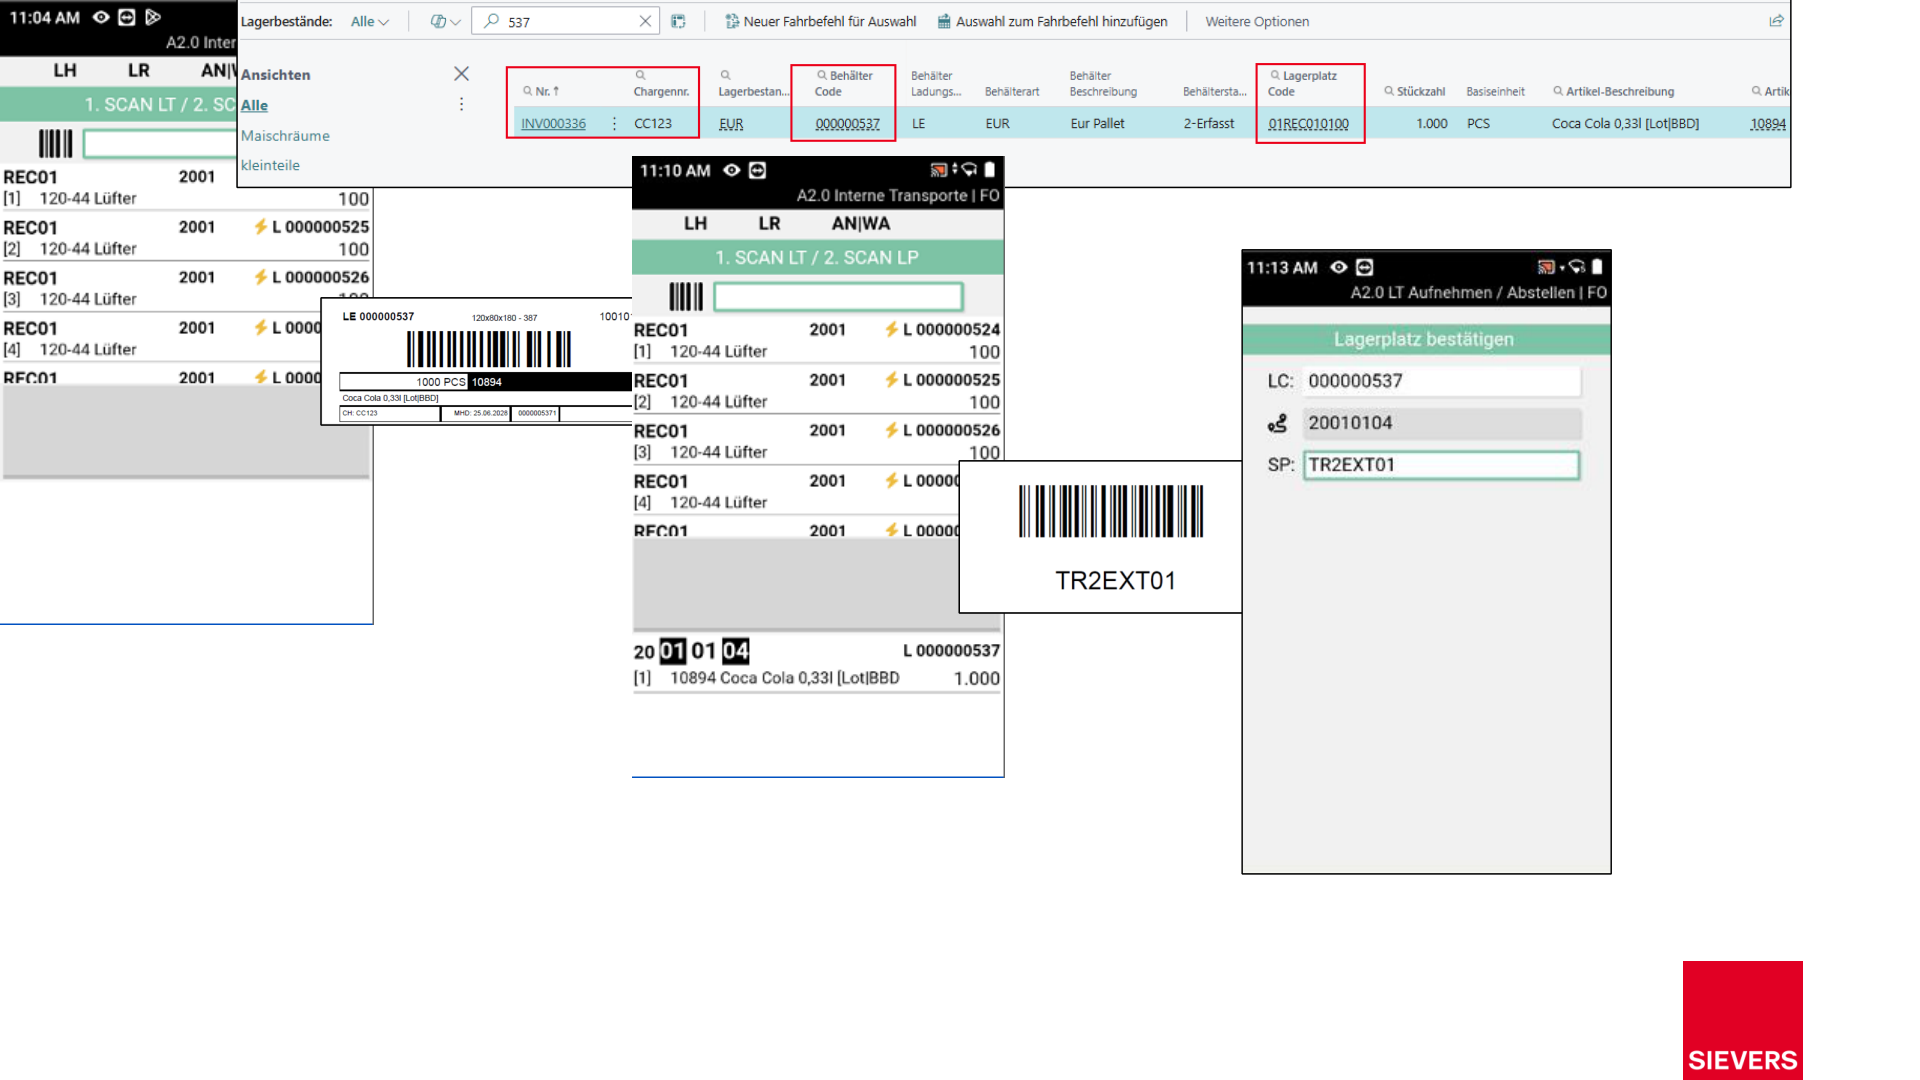Tap the barcode icon in the 11:04 AM phone
Viewport: 1920px width, 1080px height.
click(56, 144)
